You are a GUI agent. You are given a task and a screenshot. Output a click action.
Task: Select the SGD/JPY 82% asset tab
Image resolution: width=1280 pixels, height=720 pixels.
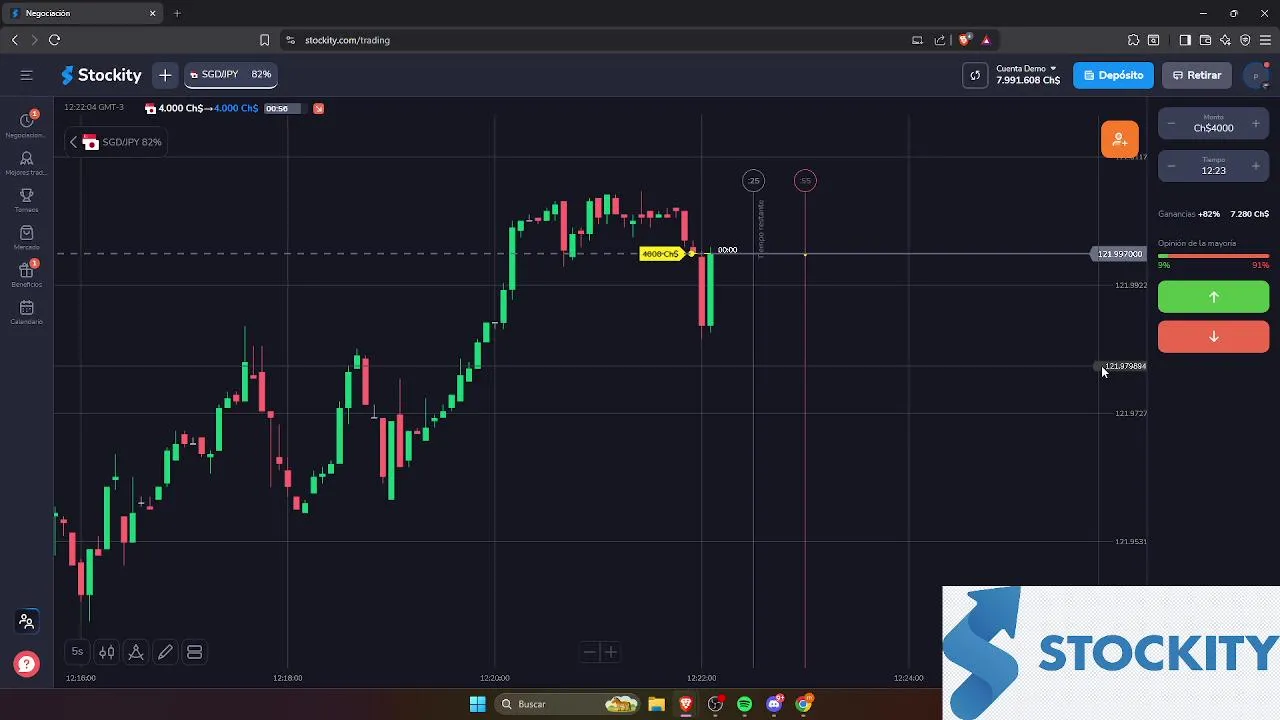pyautogui.click(x=231, y=75)
